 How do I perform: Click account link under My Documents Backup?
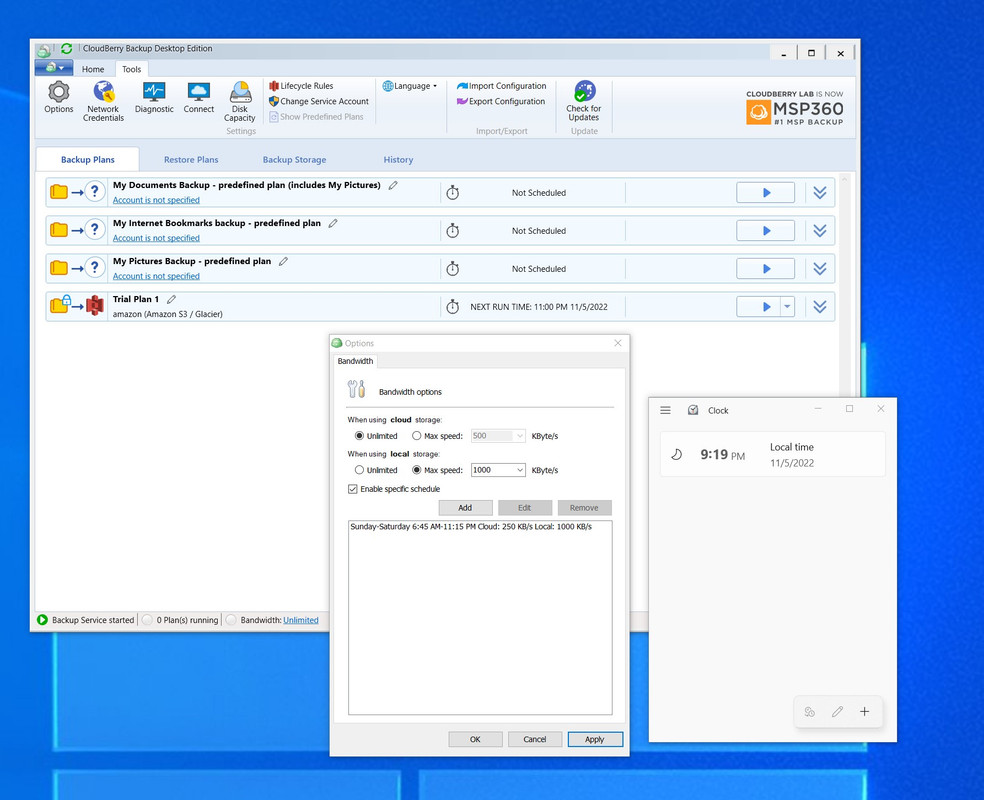click(x=156, y=200)
